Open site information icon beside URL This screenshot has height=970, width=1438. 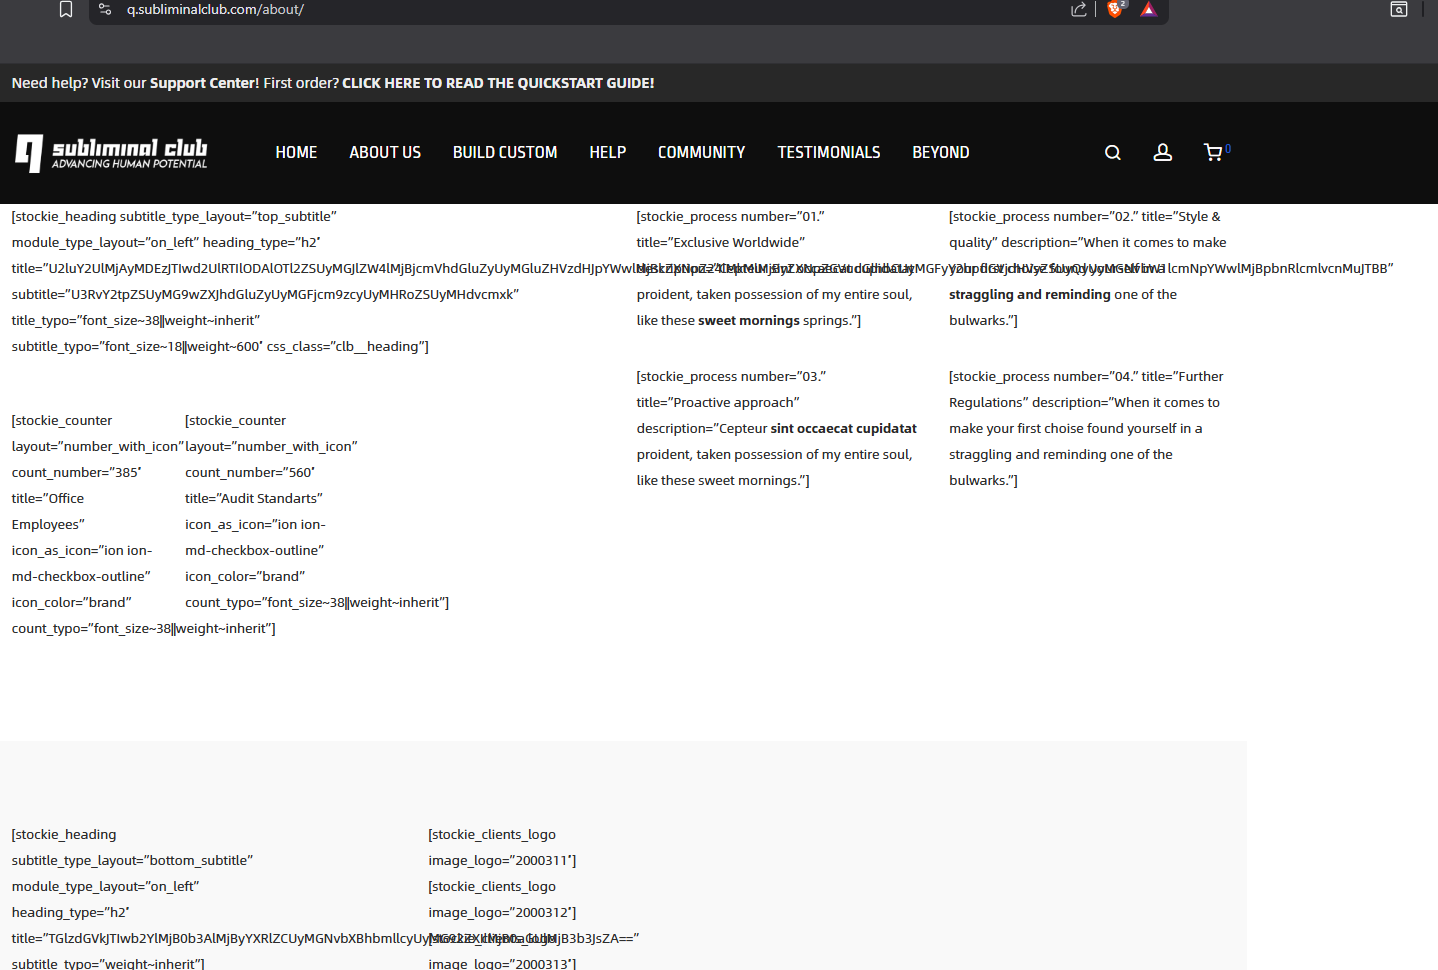click(x=105, y=10)
